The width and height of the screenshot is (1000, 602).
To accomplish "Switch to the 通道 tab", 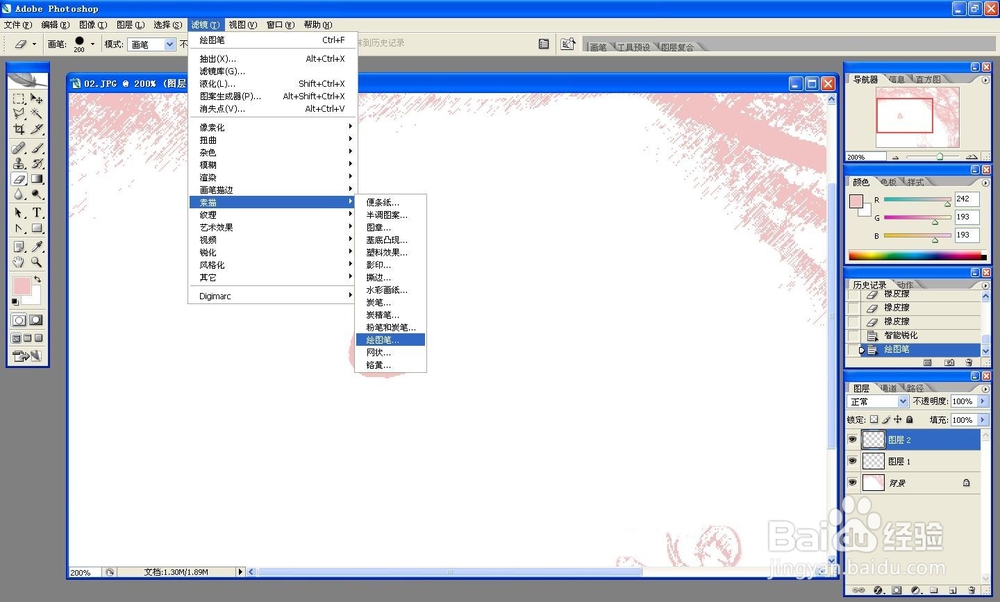I will tap(888, 388).
